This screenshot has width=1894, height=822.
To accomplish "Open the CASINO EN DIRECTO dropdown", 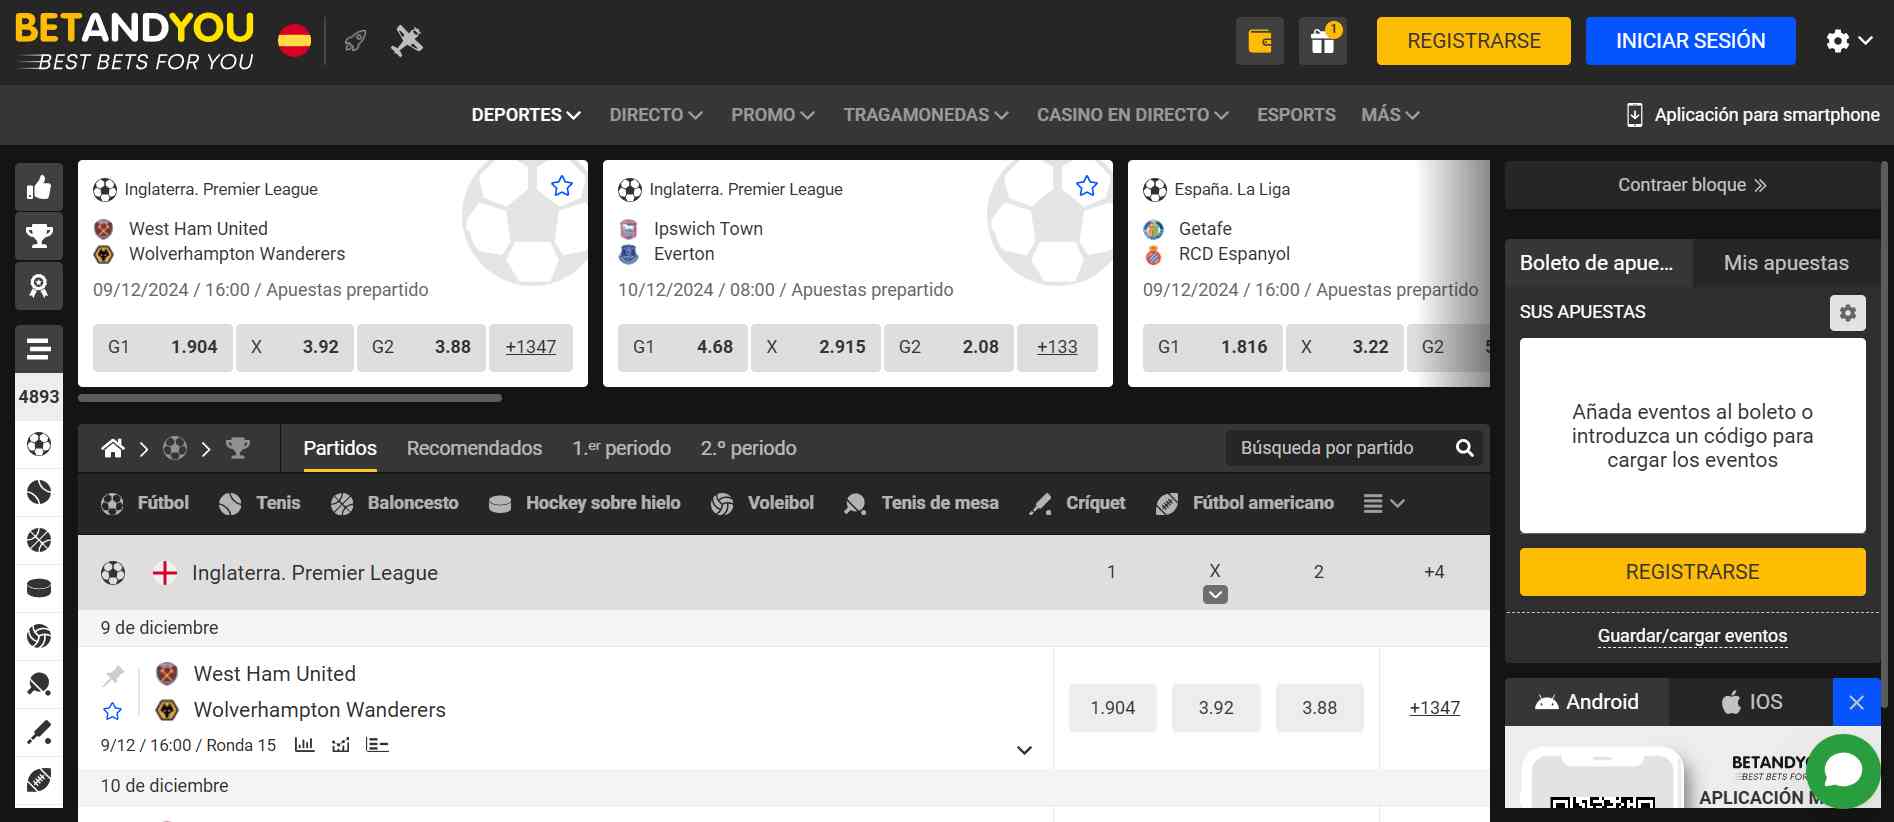I will [x=1133, y=115].
